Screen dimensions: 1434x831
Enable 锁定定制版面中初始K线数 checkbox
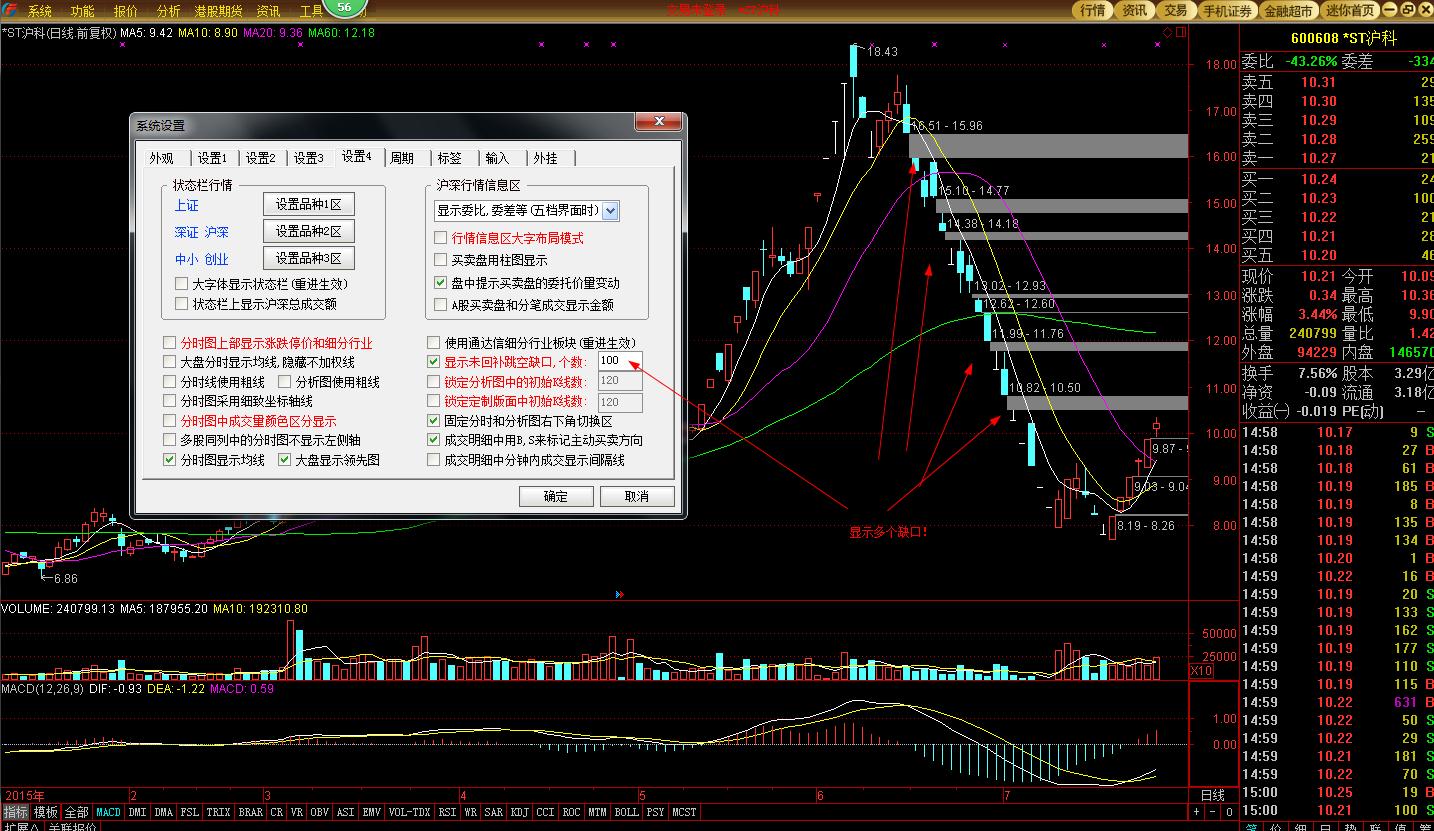click(433, 401)
